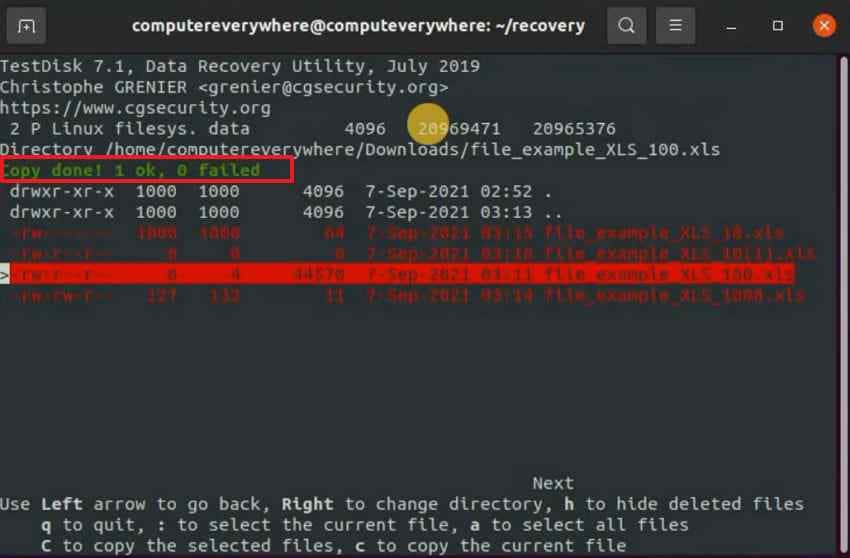Close the terminal with the orange X
Image resolution: width=850 pixels, height=558 pixels.
824,25
